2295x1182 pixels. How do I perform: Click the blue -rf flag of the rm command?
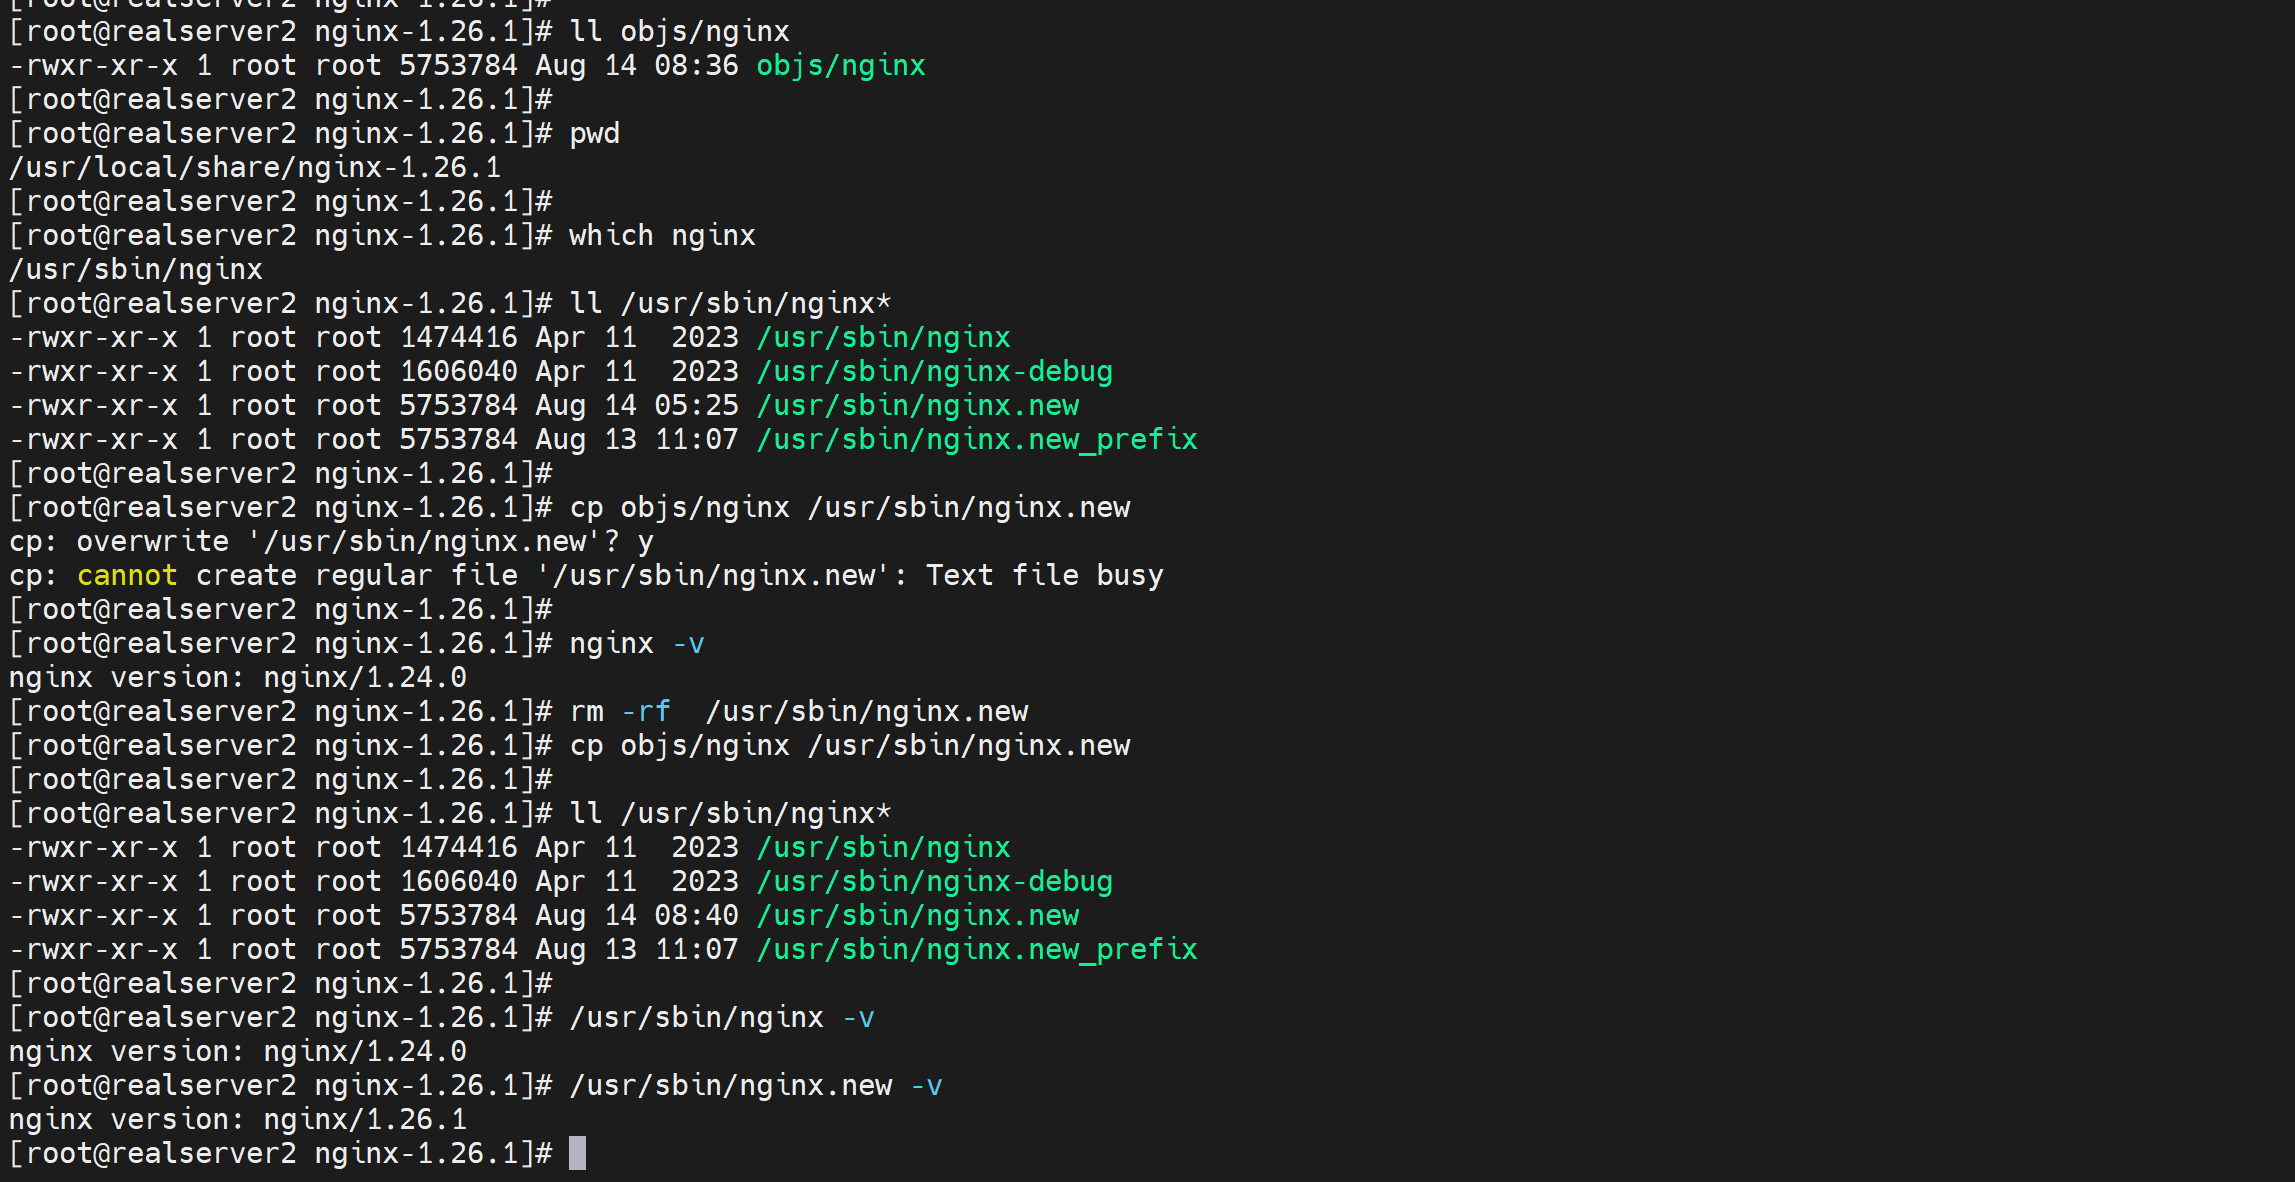pyautogui.click(x=645, y=712)
